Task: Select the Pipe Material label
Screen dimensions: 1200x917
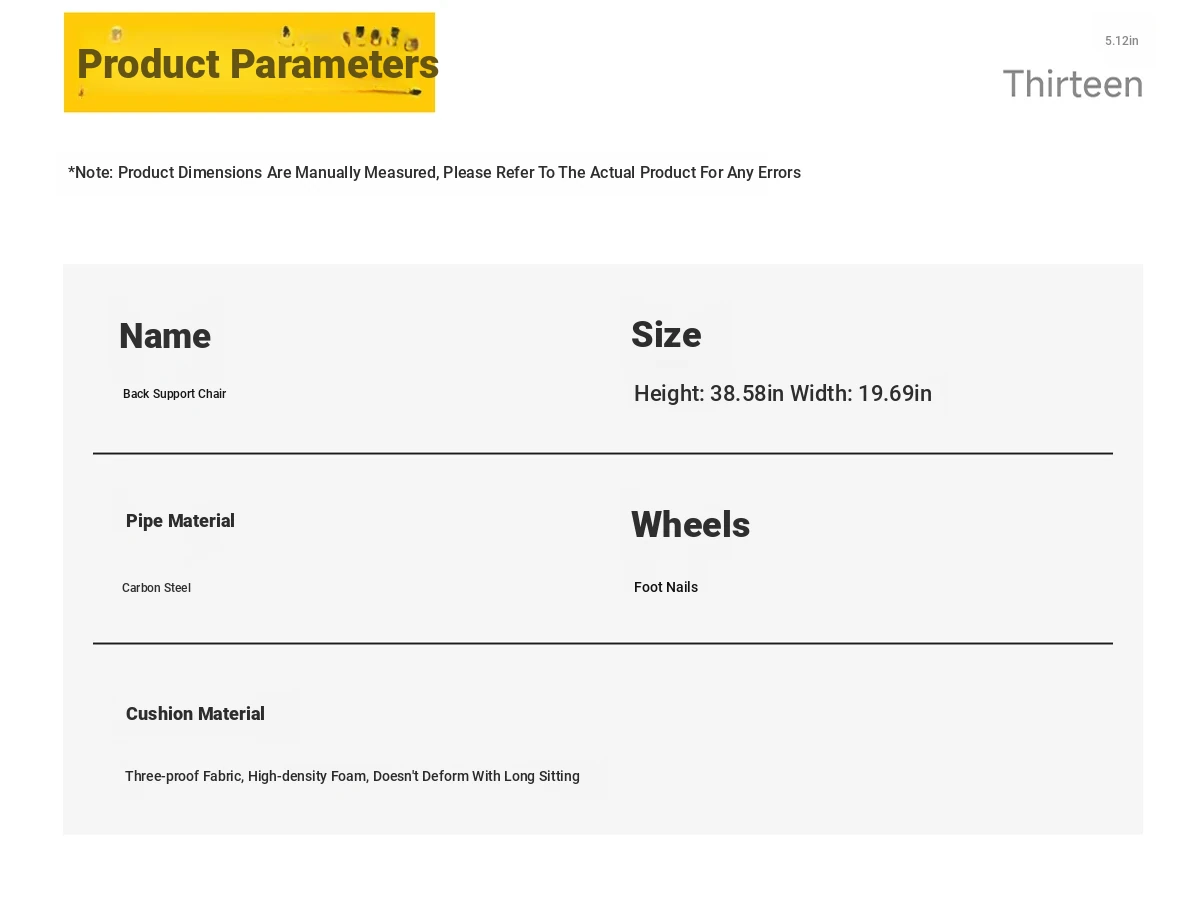Action: [180, 521]
